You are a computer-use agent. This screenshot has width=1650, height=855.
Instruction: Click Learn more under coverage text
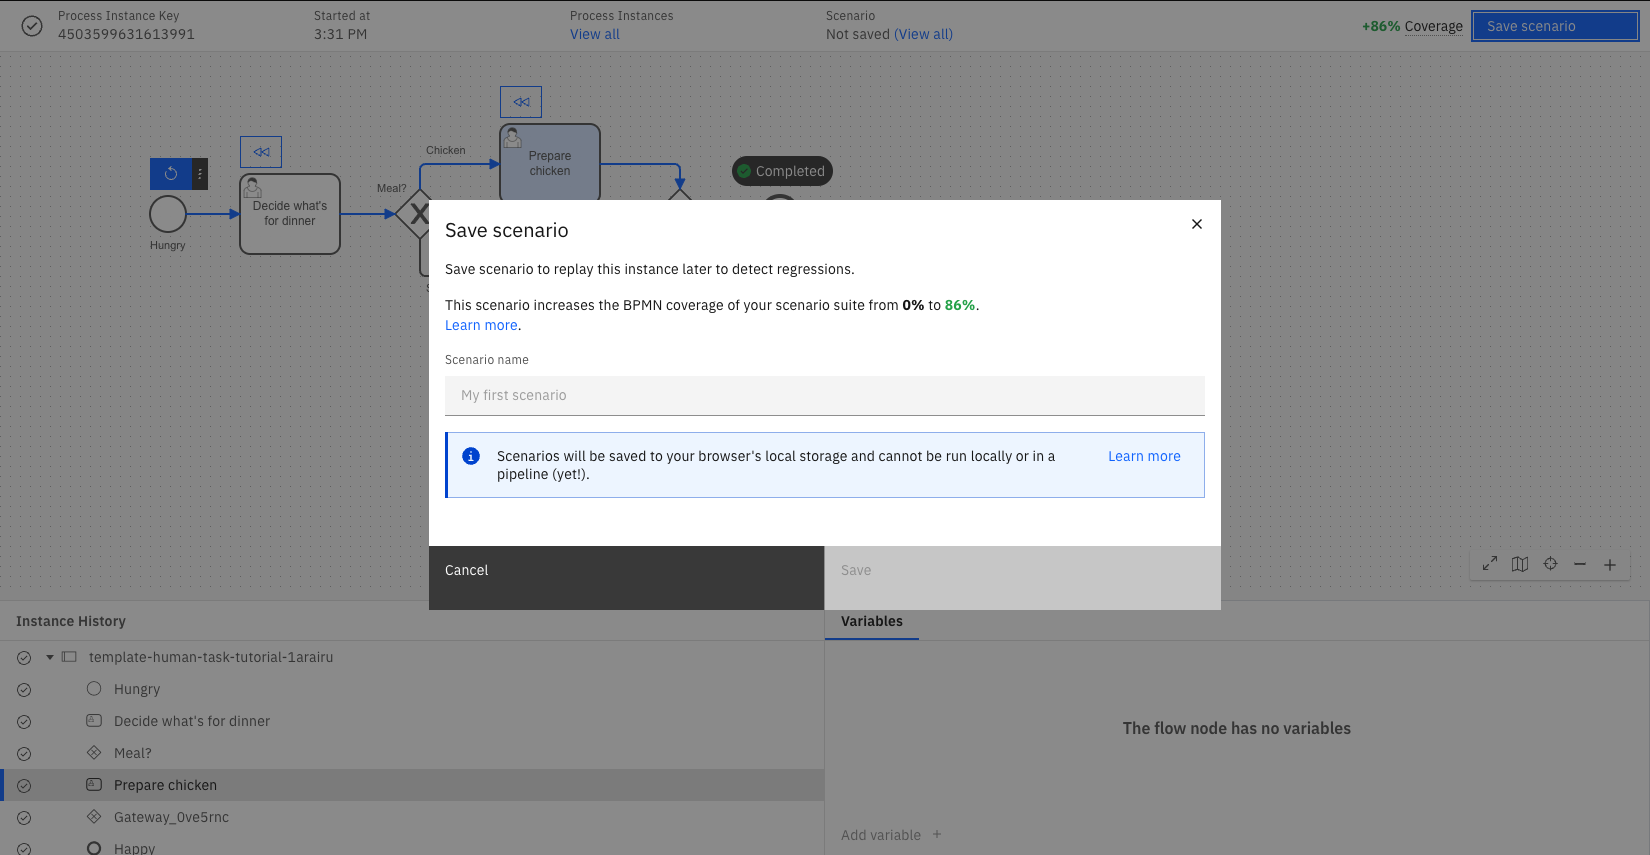[481, 325]
